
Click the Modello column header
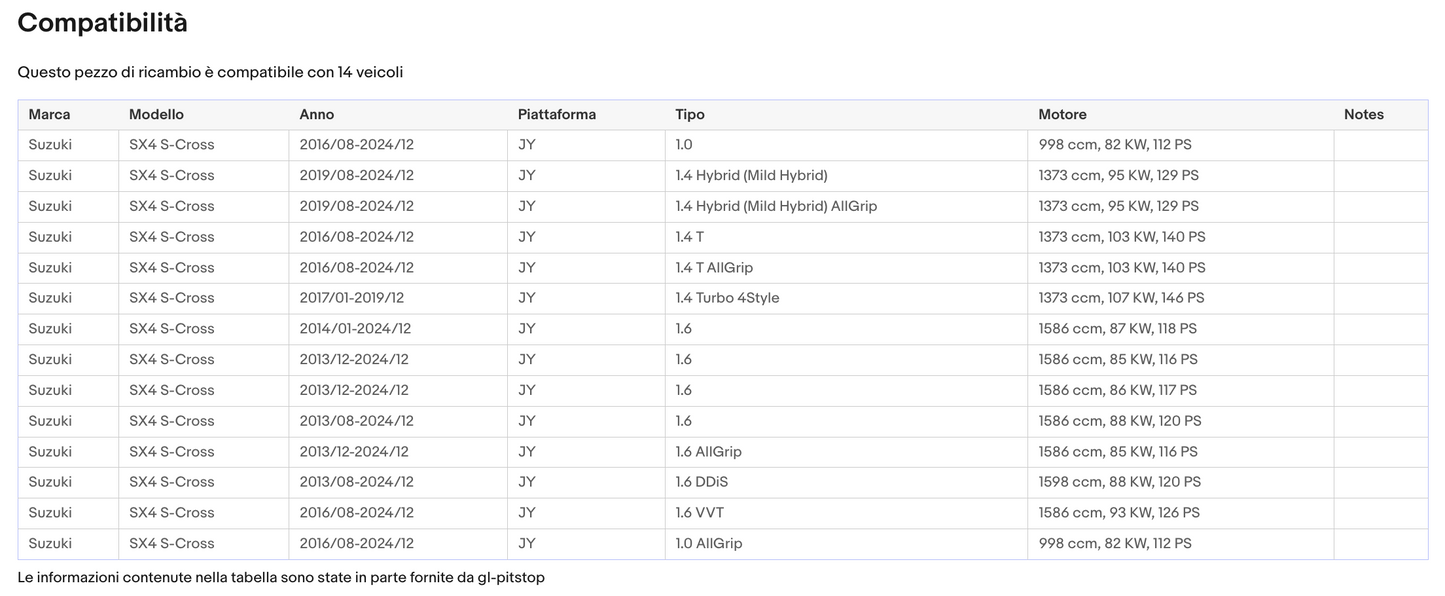(x=156, y=115)
